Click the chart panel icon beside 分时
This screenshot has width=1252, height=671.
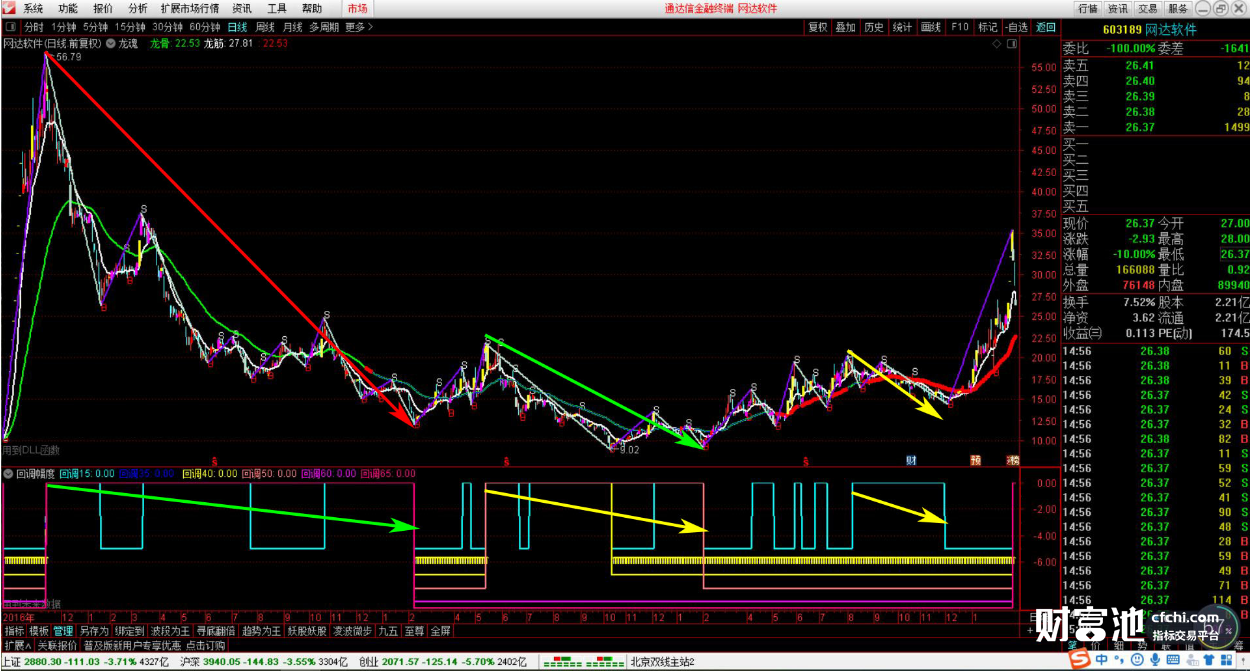pos(11,27)
